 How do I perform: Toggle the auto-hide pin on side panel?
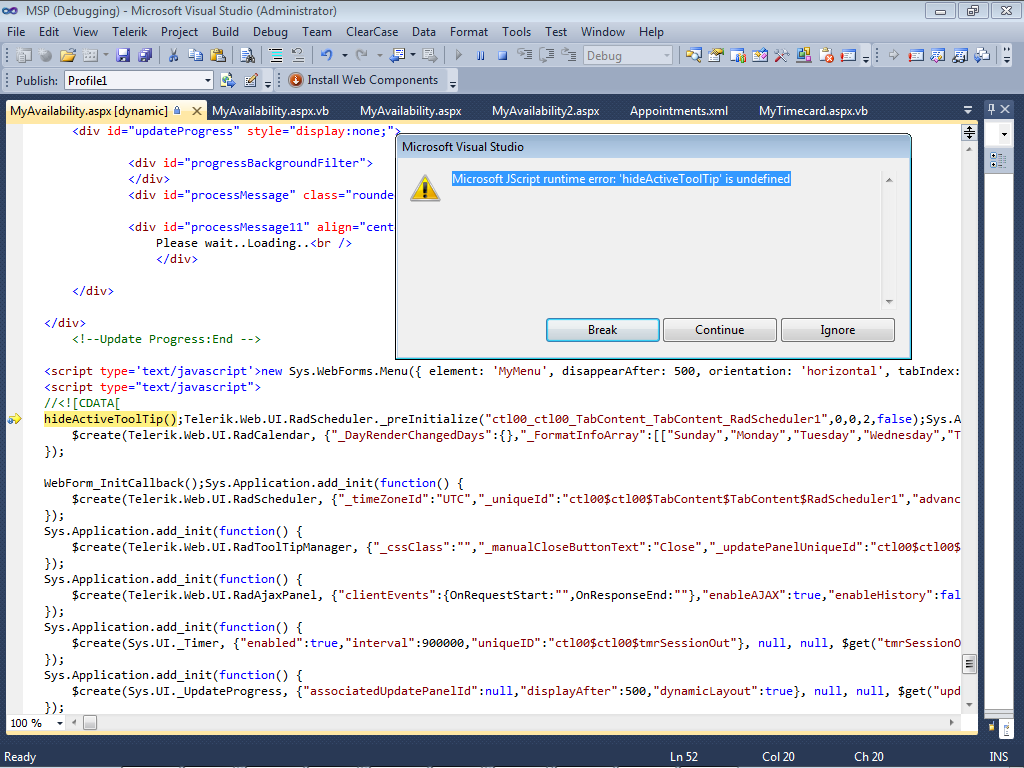click(991, 109)
